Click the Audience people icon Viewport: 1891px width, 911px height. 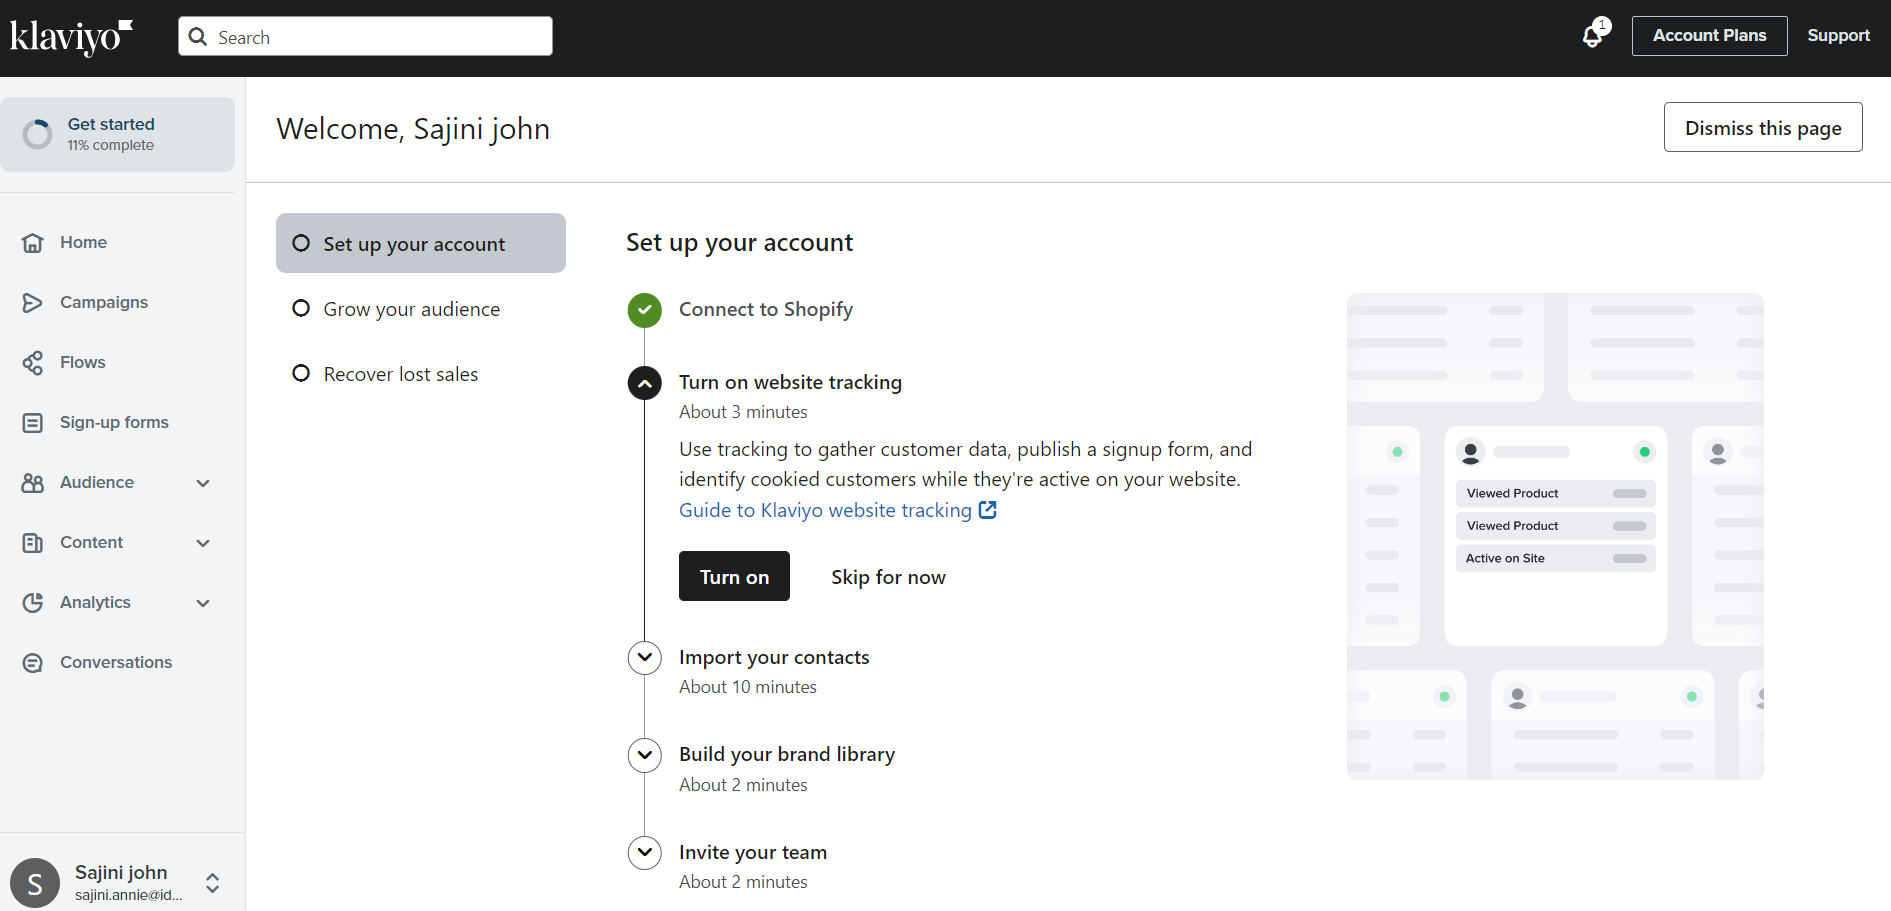click(x=33, y=483)
